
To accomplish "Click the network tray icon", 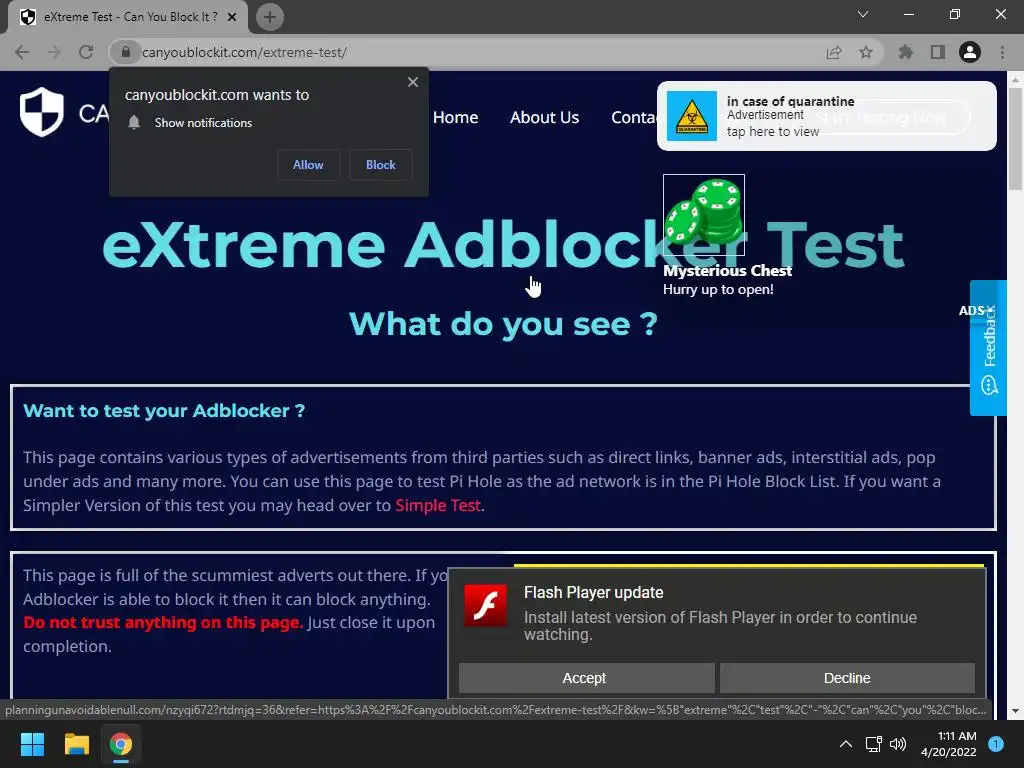I will pos(873,744).
